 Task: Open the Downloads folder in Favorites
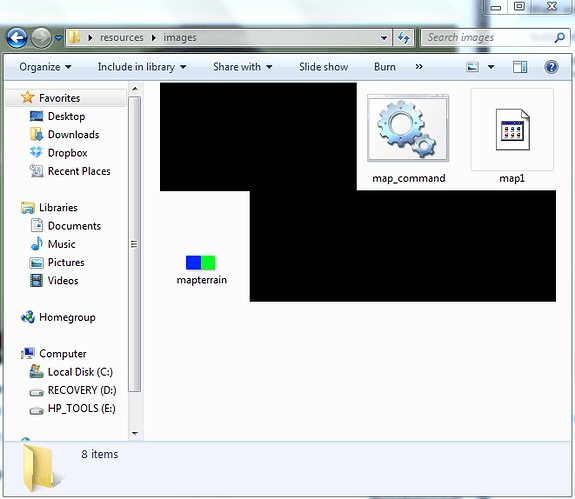73,135
